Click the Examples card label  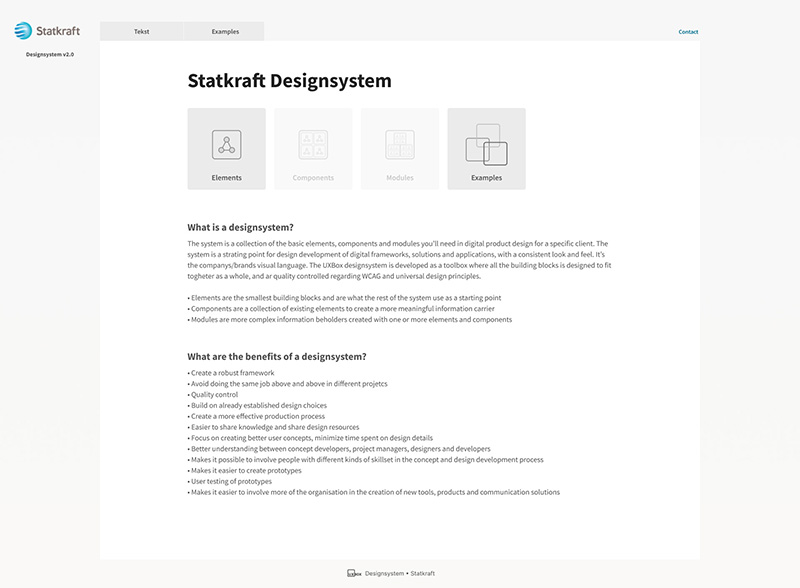487,178
